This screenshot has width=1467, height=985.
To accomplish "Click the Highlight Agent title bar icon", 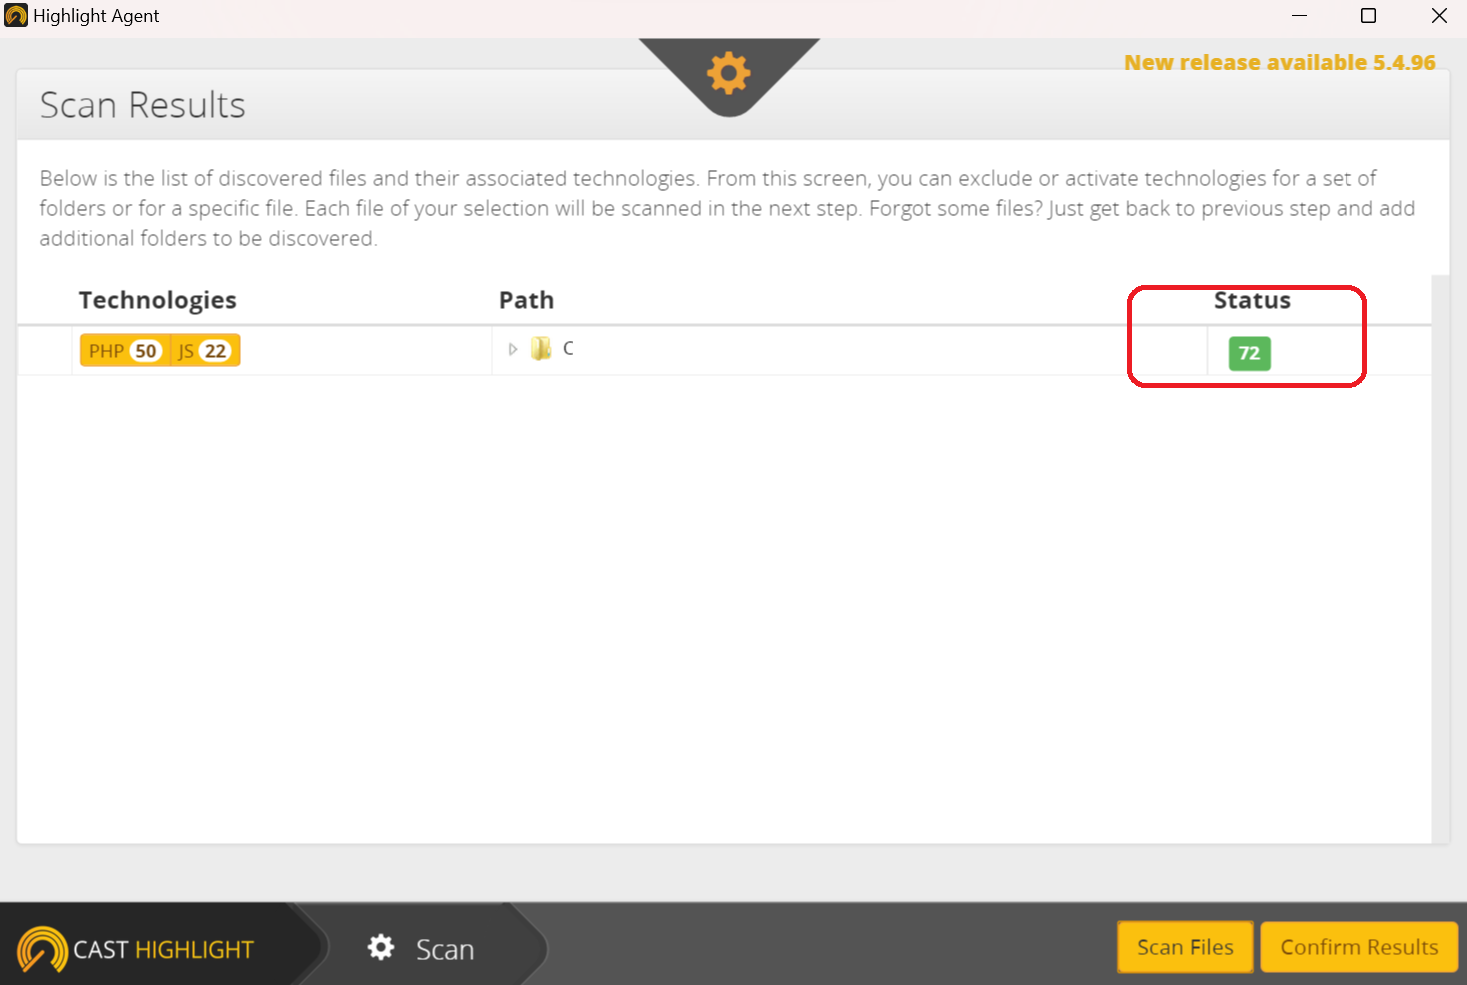I will 16,16.
